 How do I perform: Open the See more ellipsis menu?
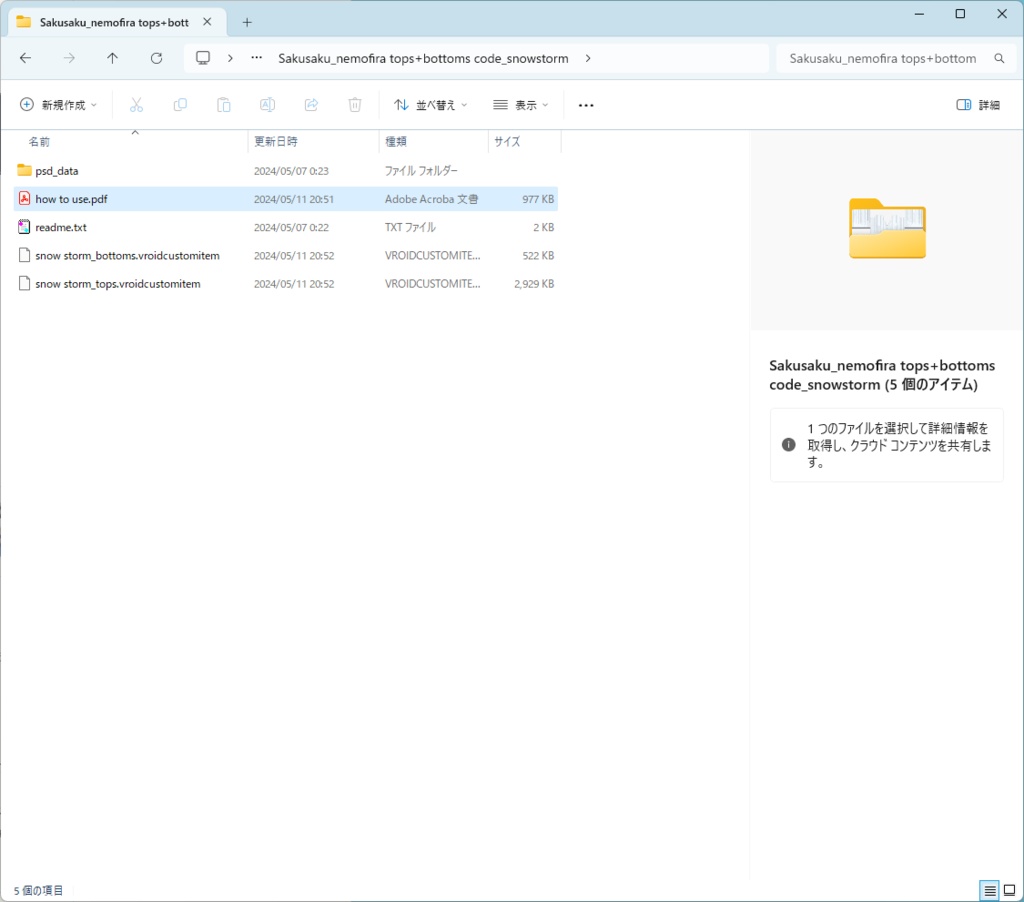(x=586, y=105)
